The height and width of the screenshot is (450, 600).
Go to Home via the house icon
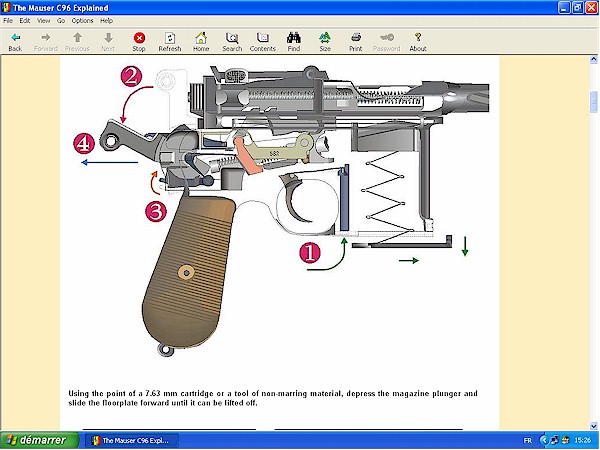pyautogui.click(x=201, y=38)
